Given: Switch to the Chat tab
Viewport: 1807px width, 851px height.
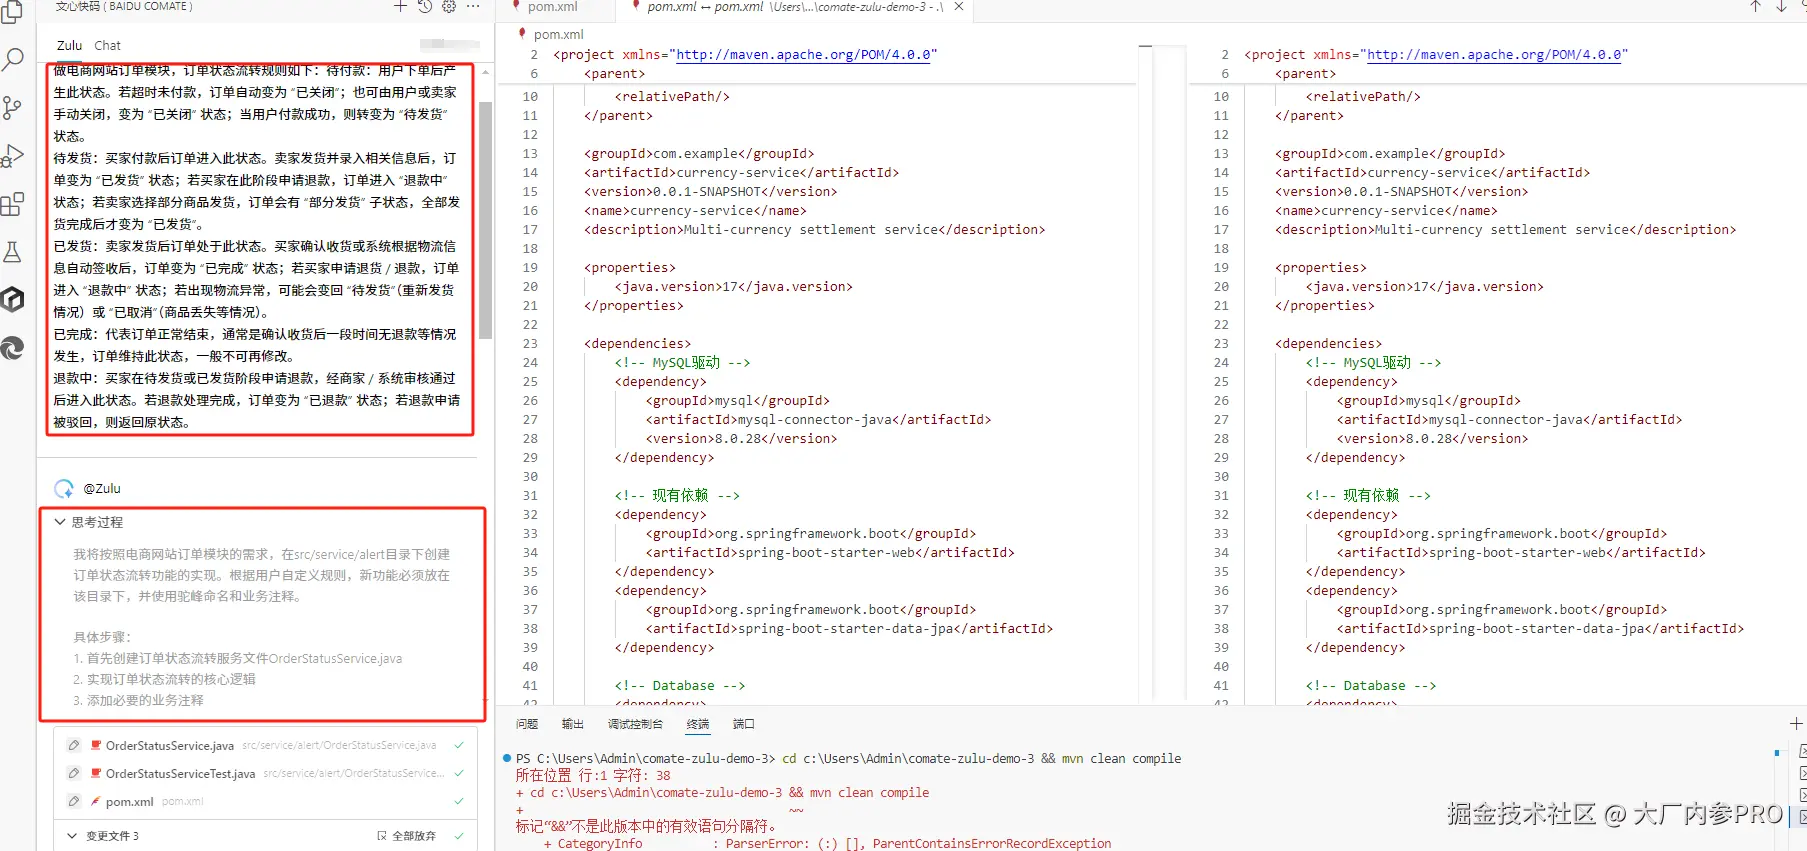Looking at the screenshot, I should [107, 45].
